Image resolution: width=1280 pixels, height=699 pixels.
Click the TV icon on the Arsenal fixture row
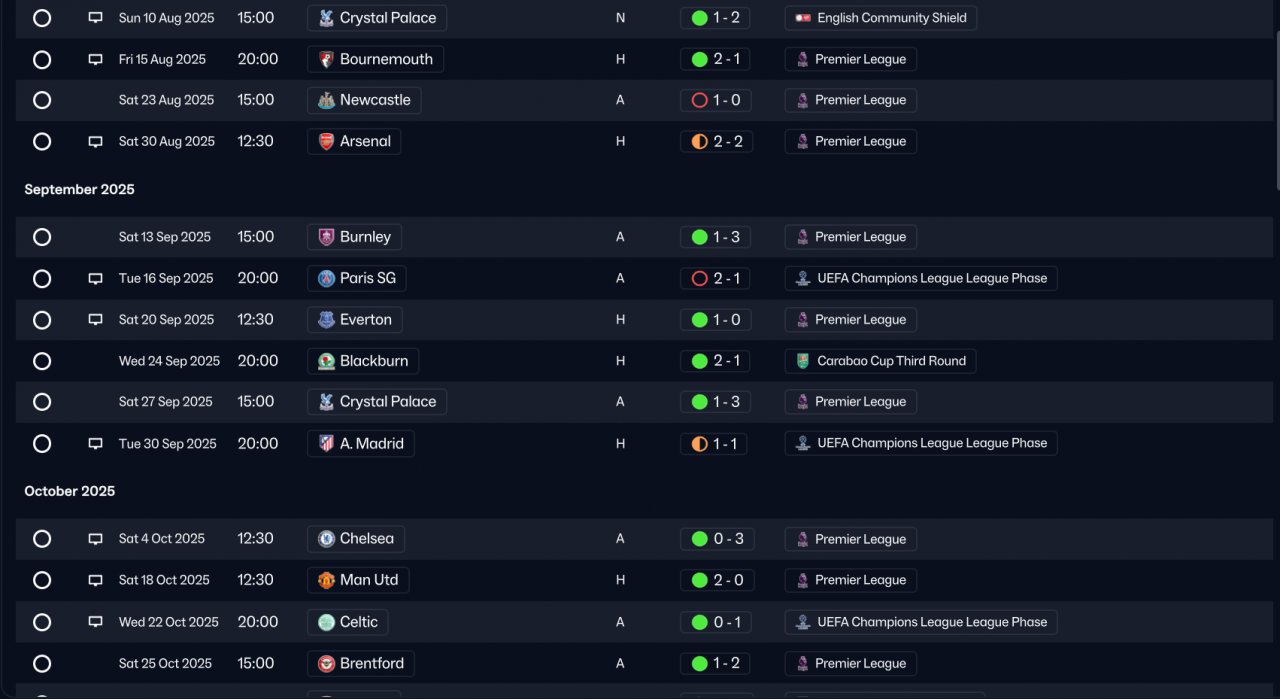coord(95,142)
